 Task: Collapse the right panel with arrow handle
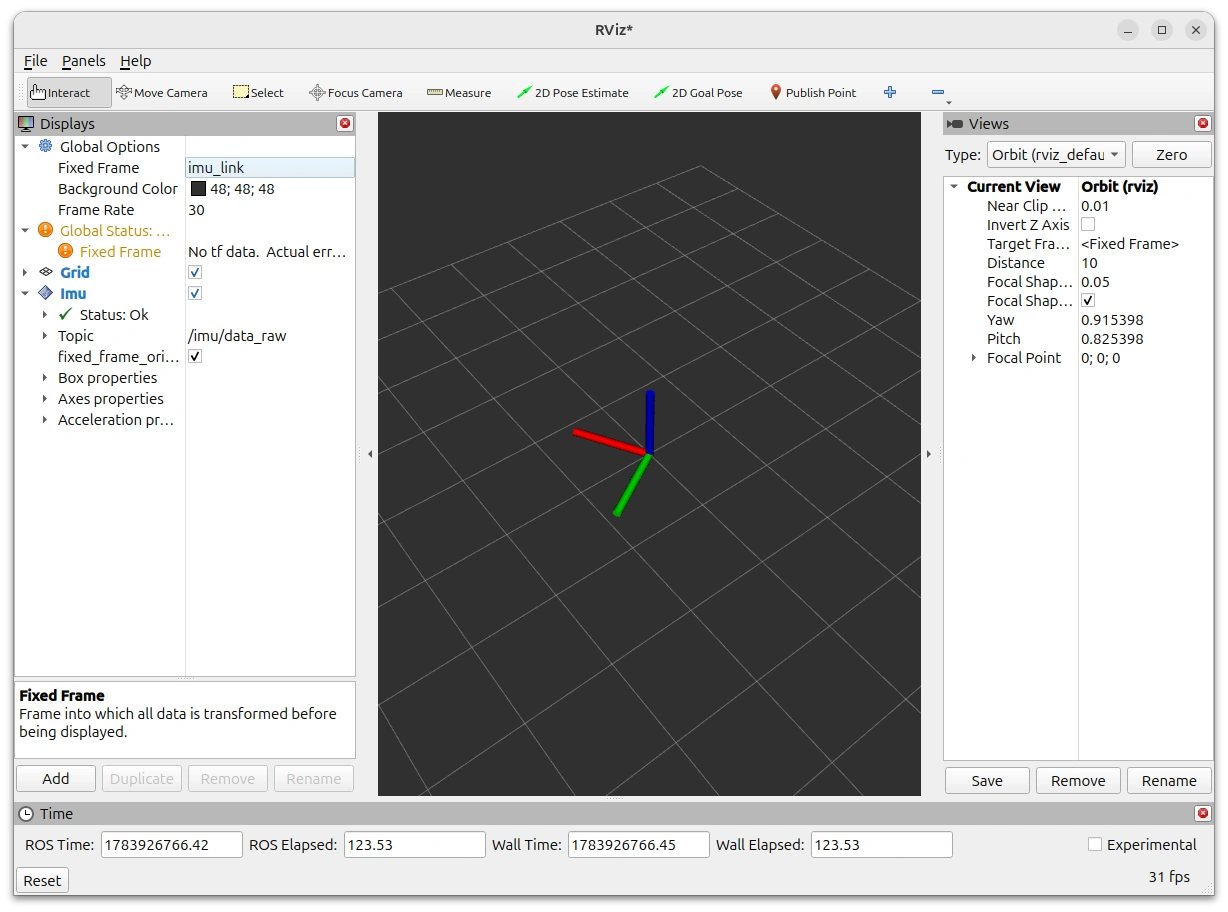coord(929,454)
